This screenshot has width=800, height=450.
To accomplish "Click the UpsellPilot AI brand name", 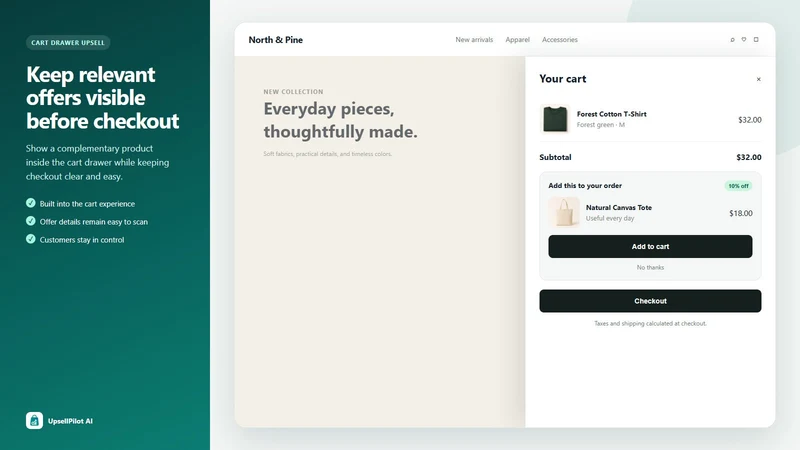I will [x=70, y=421].
